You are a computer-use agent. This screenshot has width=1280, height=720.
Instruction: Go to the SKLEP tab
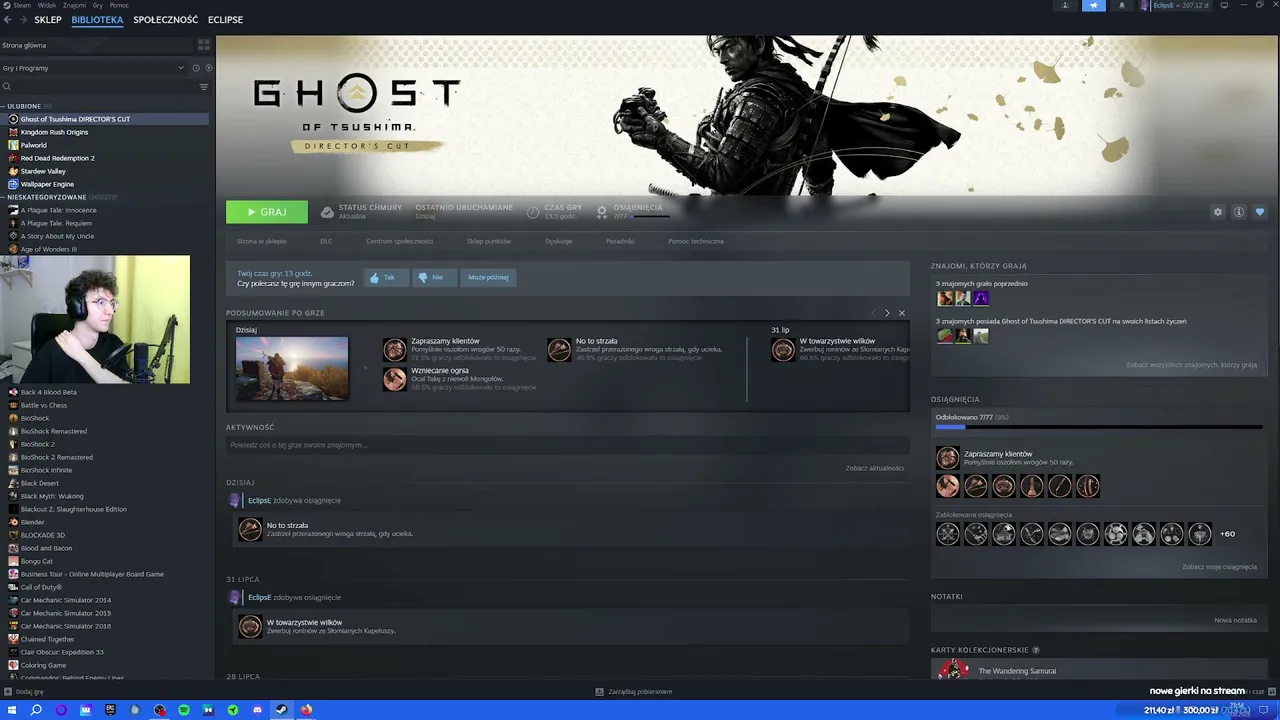click(48, 19)
